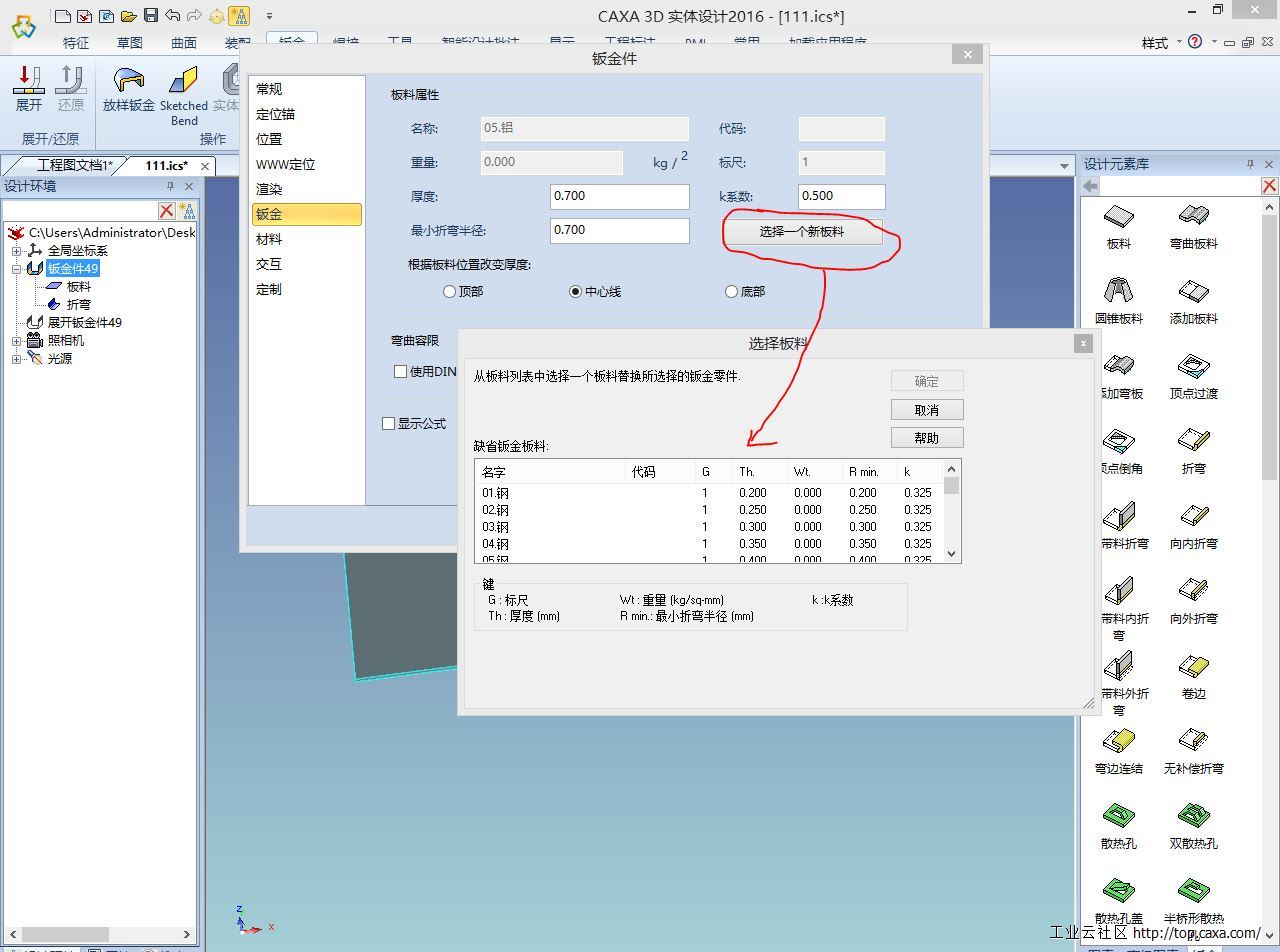Click the Th. column header in stock list

pos(759,472)
